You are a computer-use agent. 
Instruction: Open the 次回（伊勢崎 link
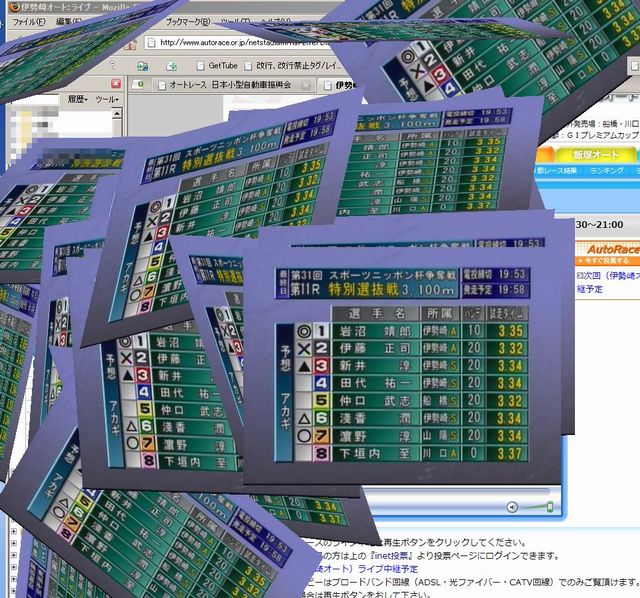click(x=608, y=276)
